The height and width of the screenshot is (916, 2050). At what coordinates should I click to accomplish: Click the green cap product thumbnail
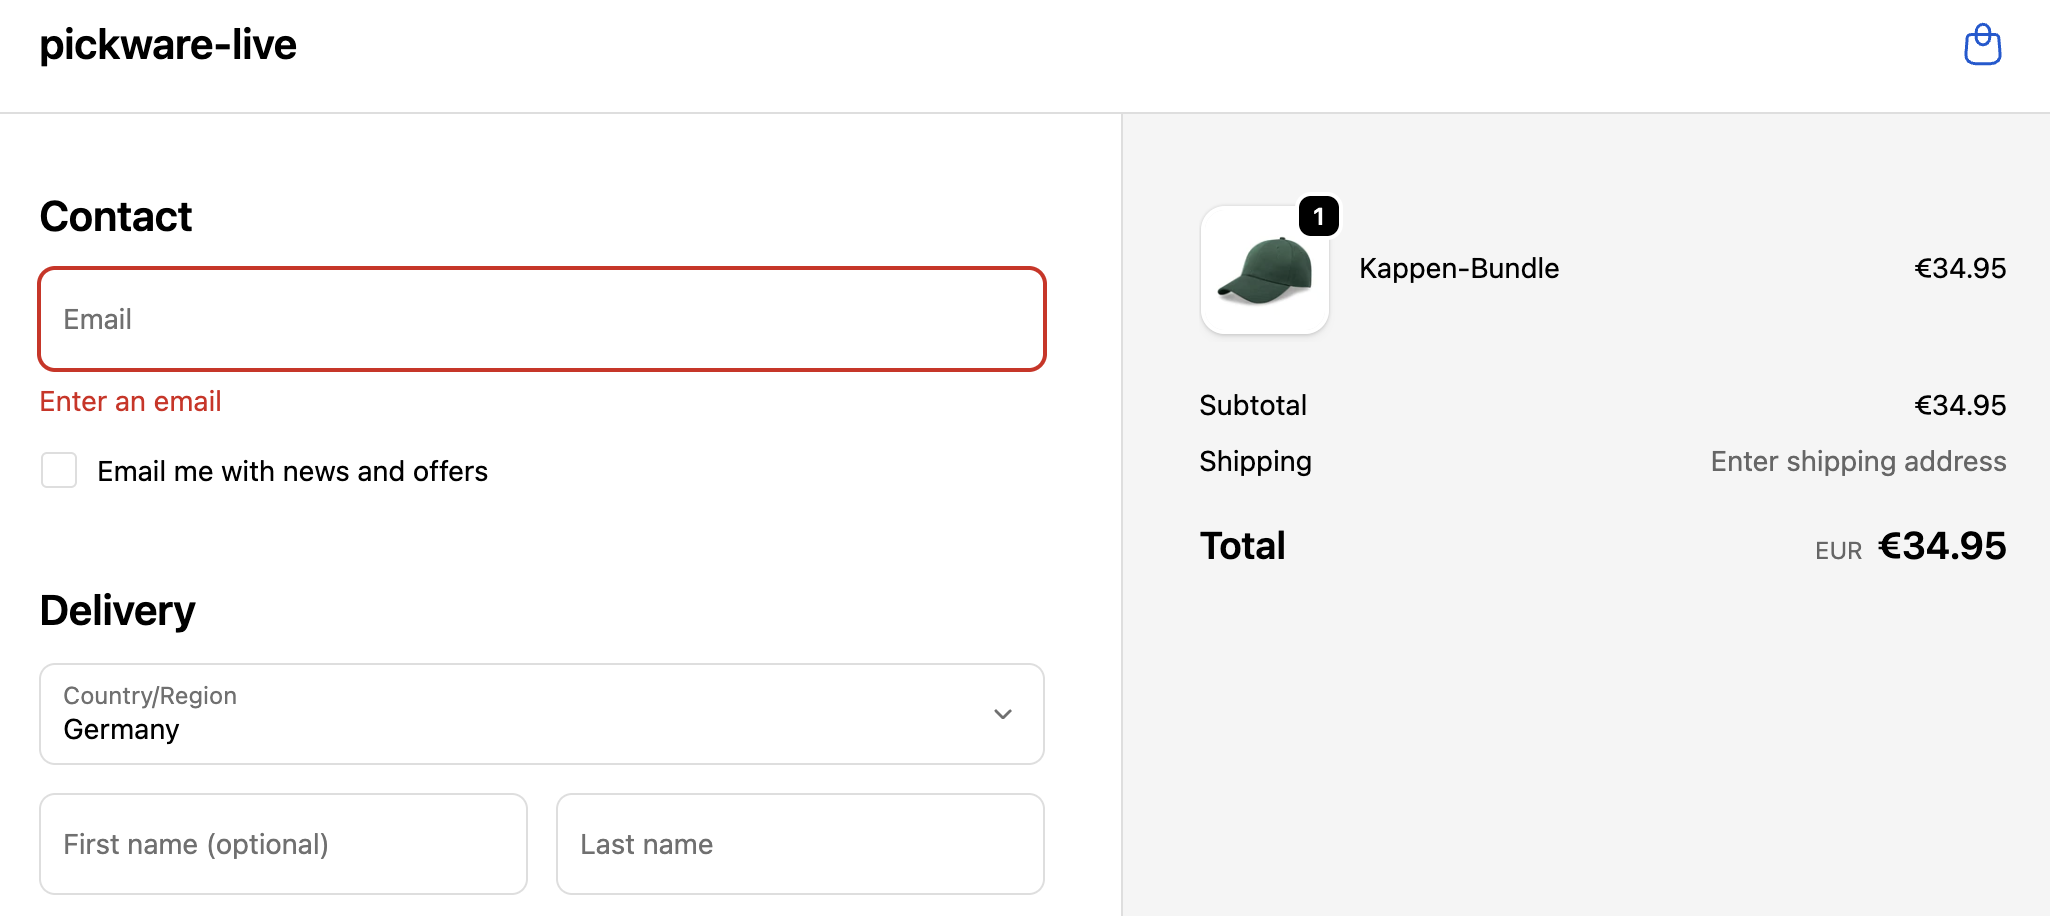pyautogui.click(x=1264, y=270)
